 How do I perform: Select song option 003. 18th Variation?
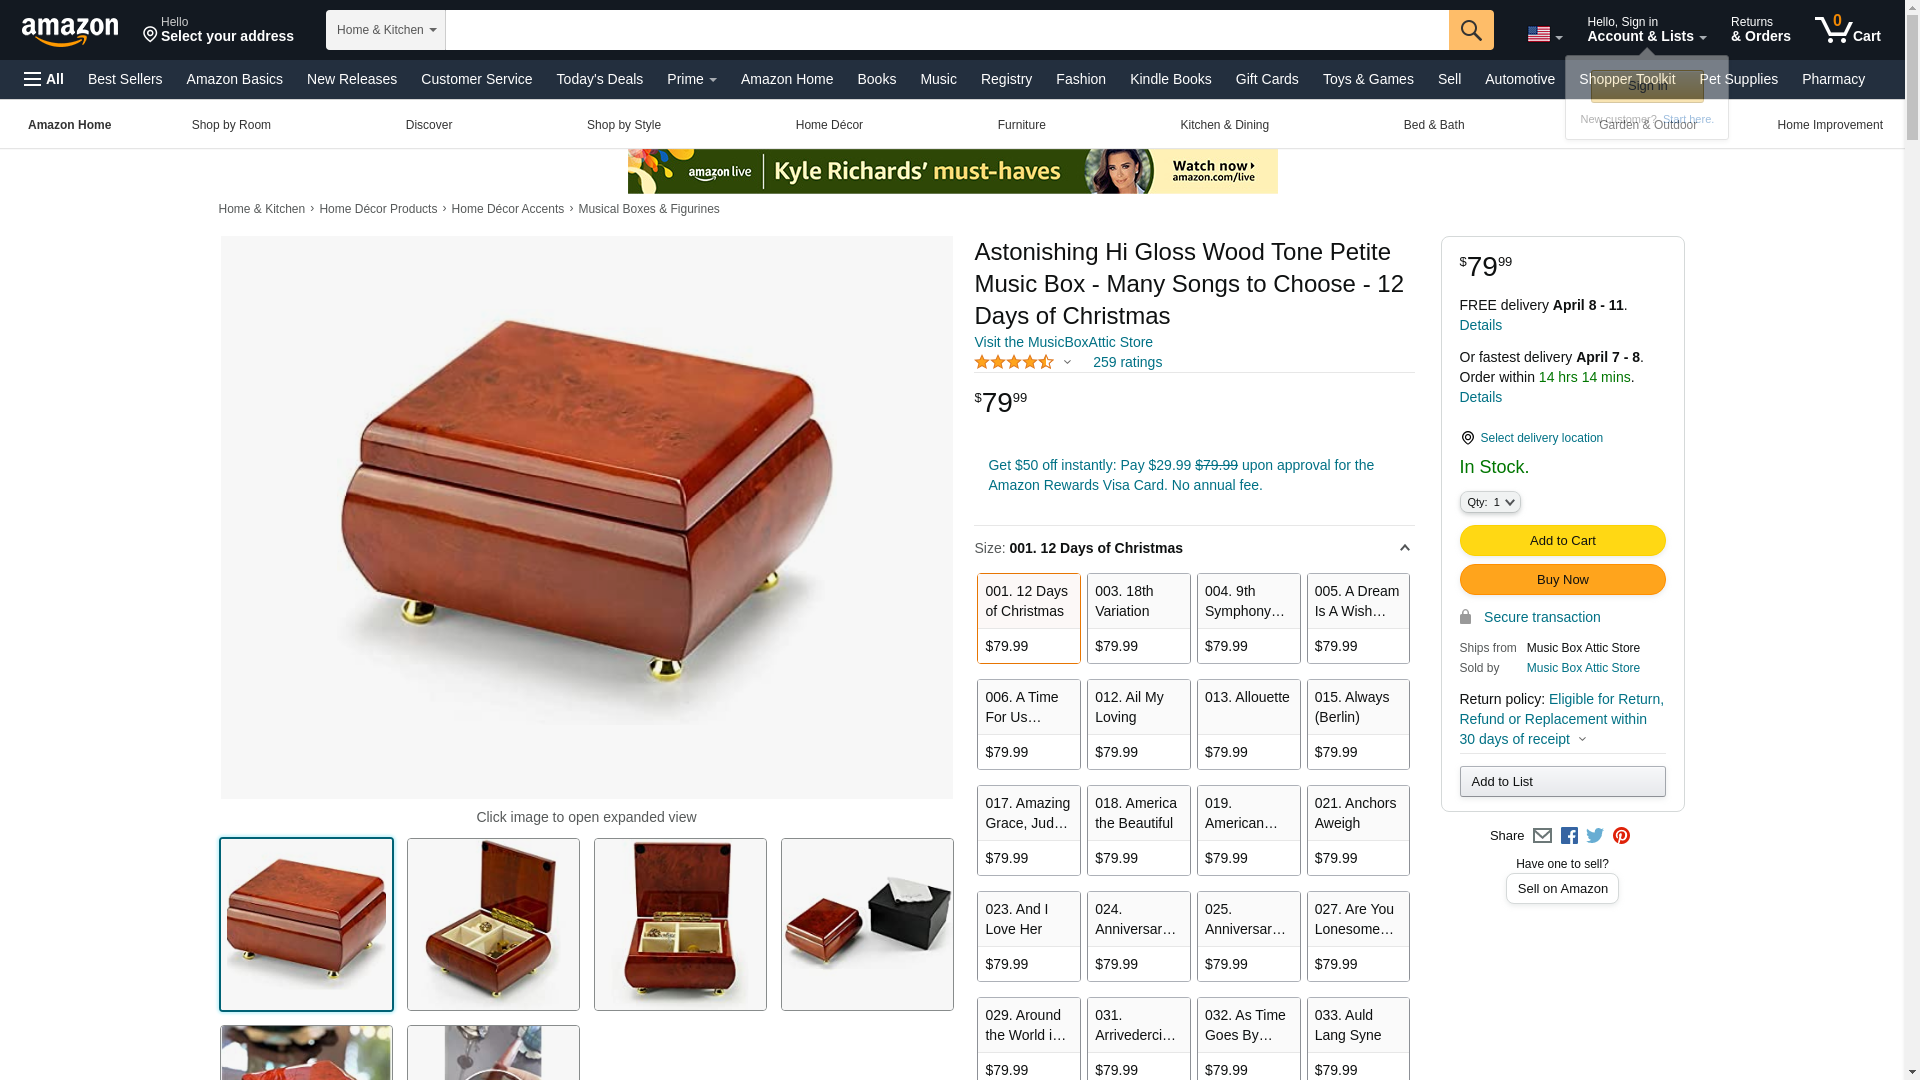[1138, 618]
